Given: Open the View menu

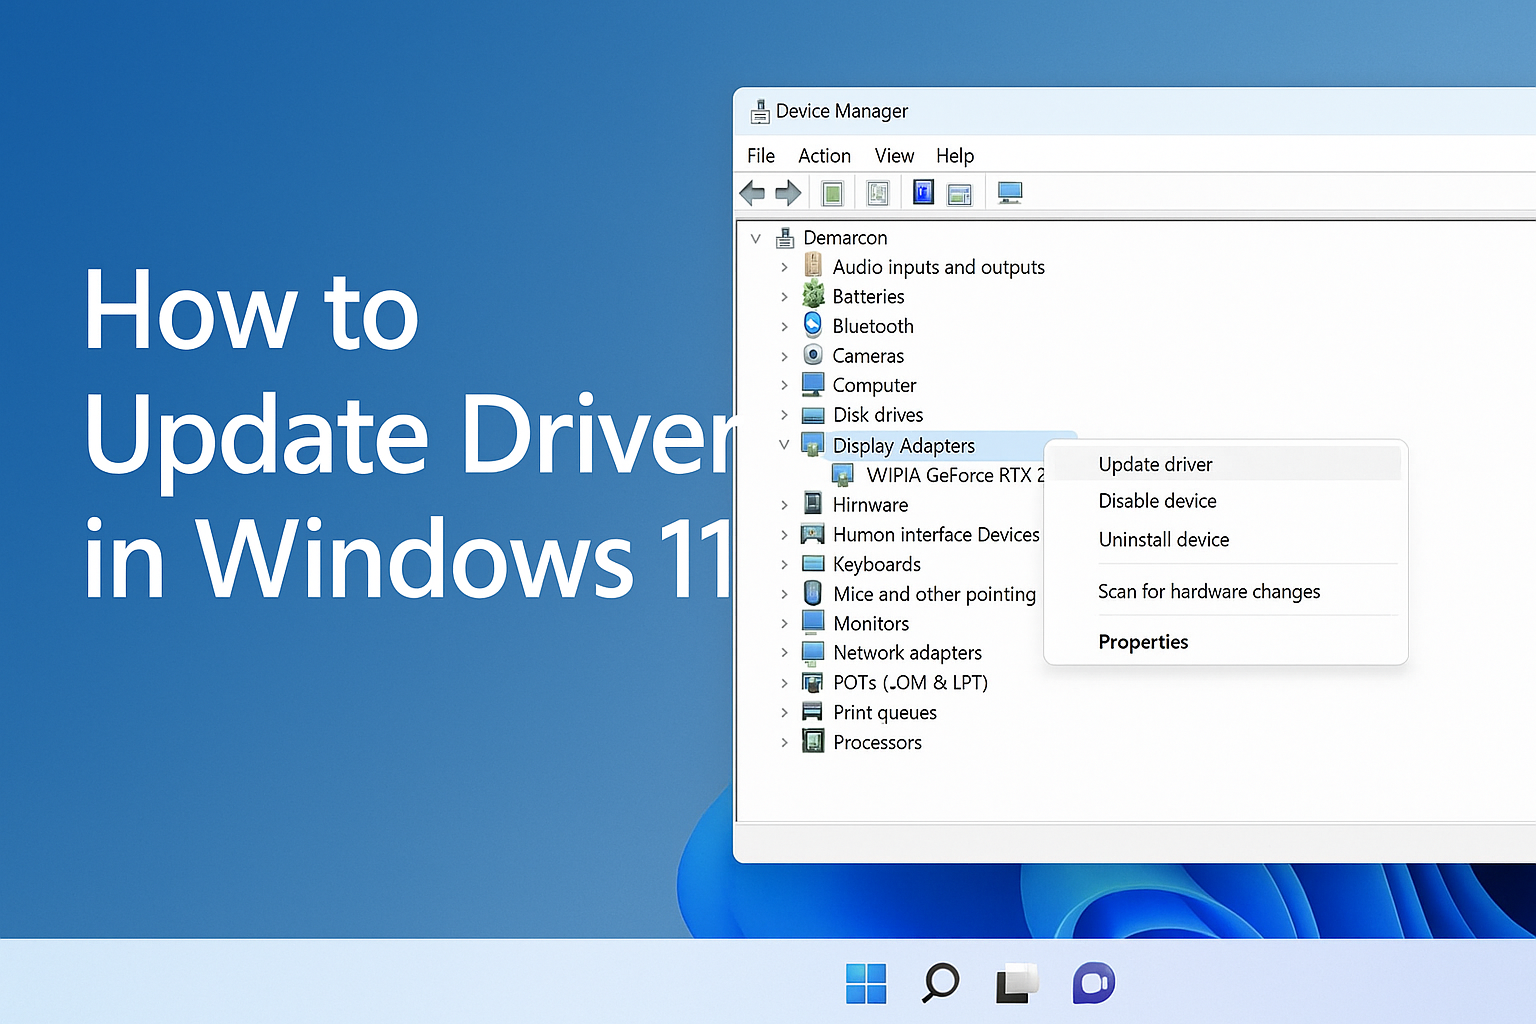Looking at the screenshot, I should pyautogui.click(x=894, y=156).
